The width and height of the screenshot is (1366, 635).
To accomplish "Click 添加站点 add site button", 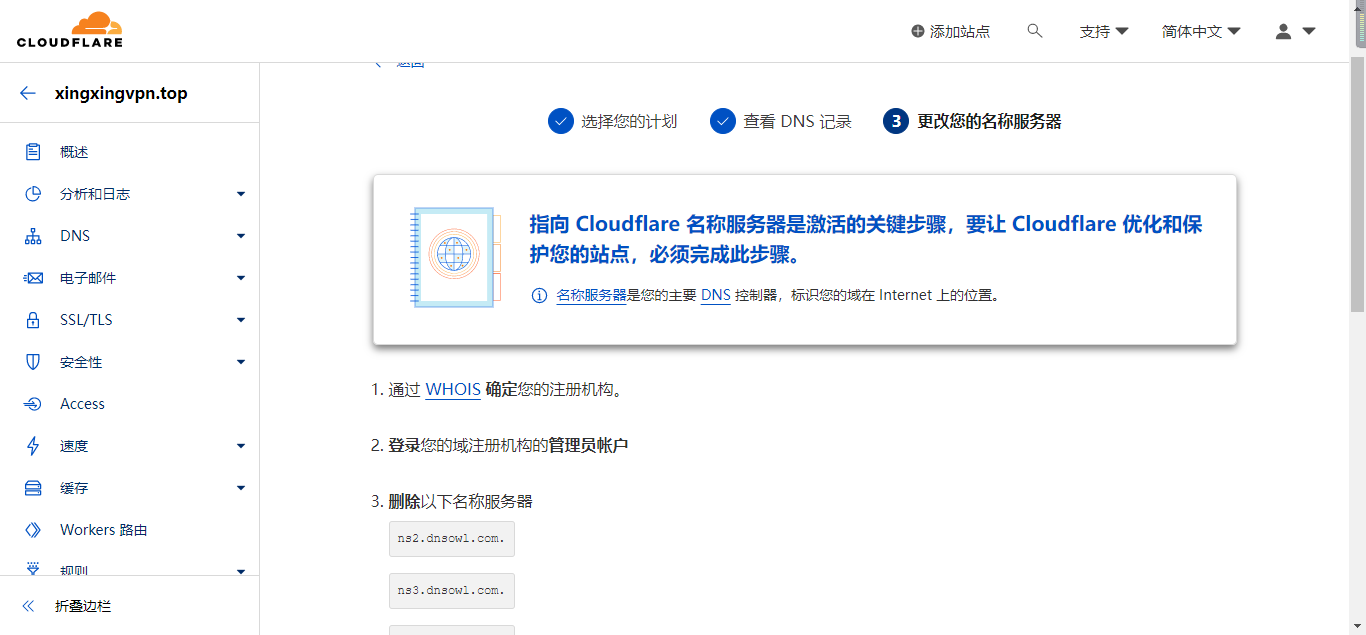I will click(x=950, y=31).
